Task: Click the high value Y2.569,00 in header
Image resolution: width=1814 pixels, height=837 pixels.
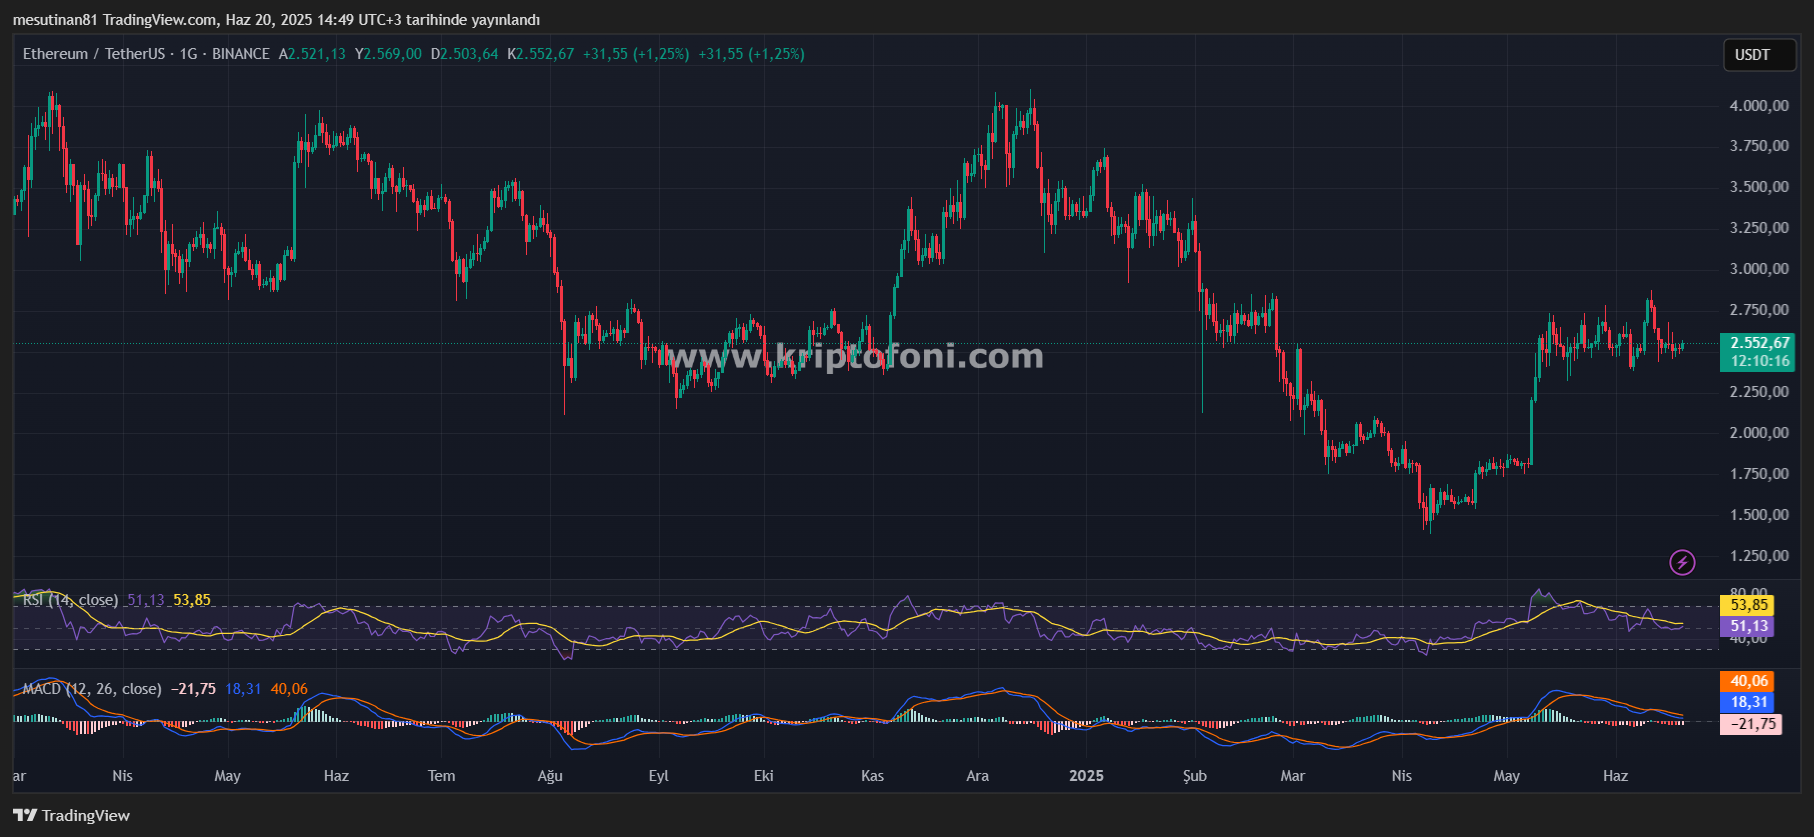Action: (x=388, y=54)
